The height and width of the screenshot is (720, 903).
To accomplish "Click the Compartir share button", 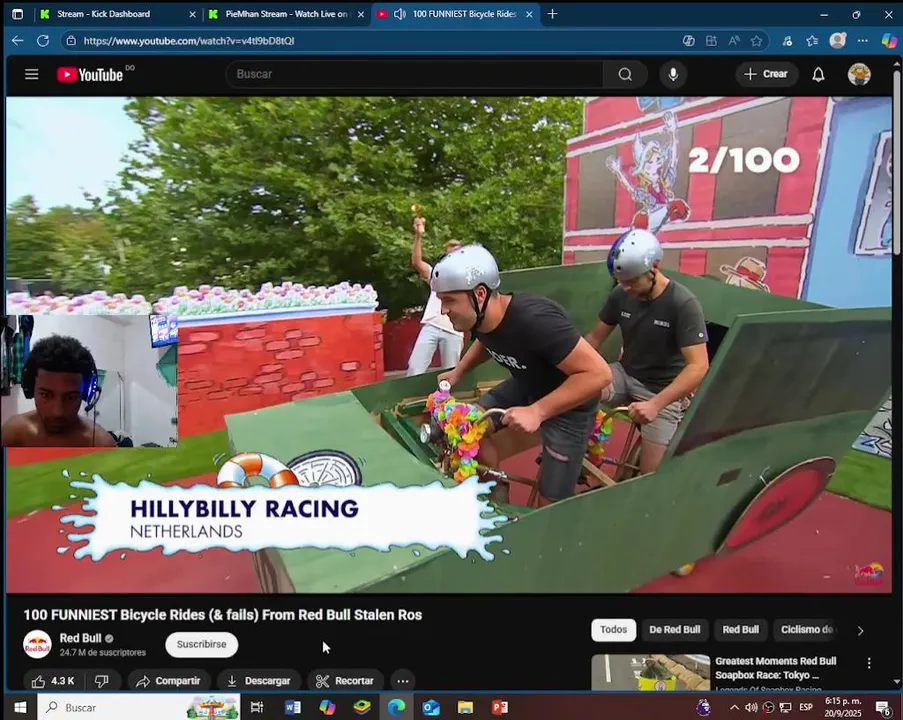I will click(168, 681).
